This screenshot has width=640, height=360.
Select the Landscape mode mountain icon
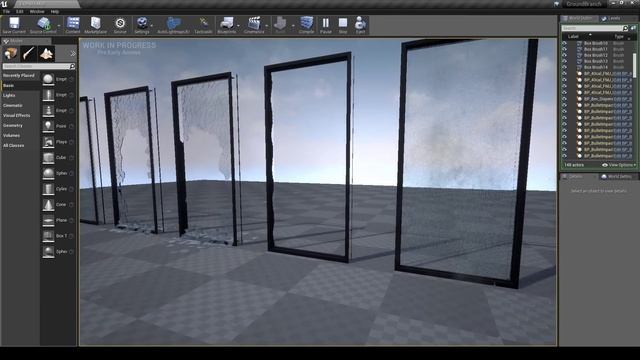(x=47, y=53)
